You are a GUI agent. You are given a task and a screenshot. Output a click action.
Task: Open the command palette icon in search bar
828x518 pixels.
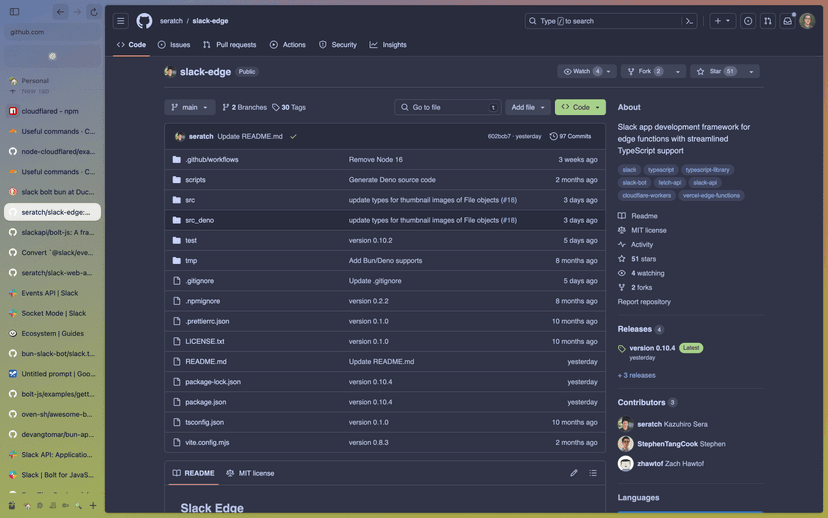coord(689,21)
